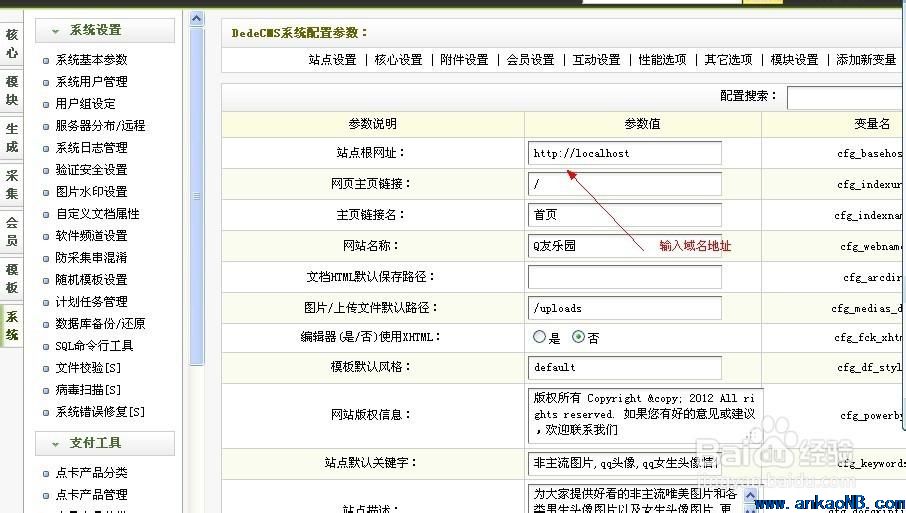Expand the 支付工具 section header
Image resolution: width=906 pixels, height=513 pixels.
(x=104, y=443)
